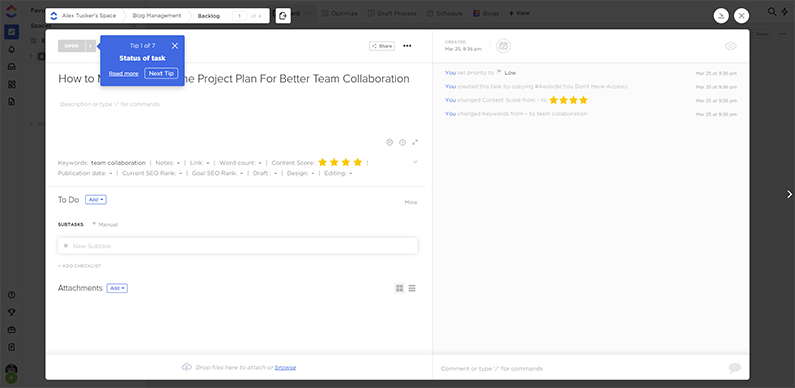
Task: Set due date with dashed calendar icon
Action: point(503,46)
